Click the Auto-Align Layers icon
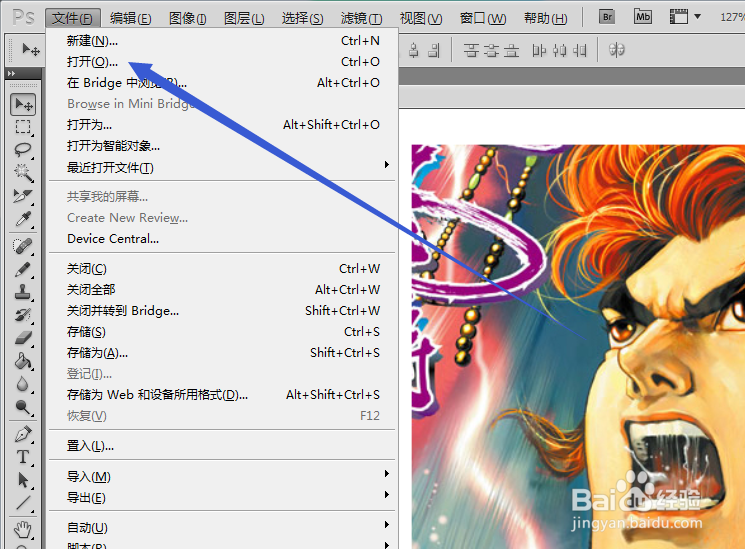 point(616,50)
